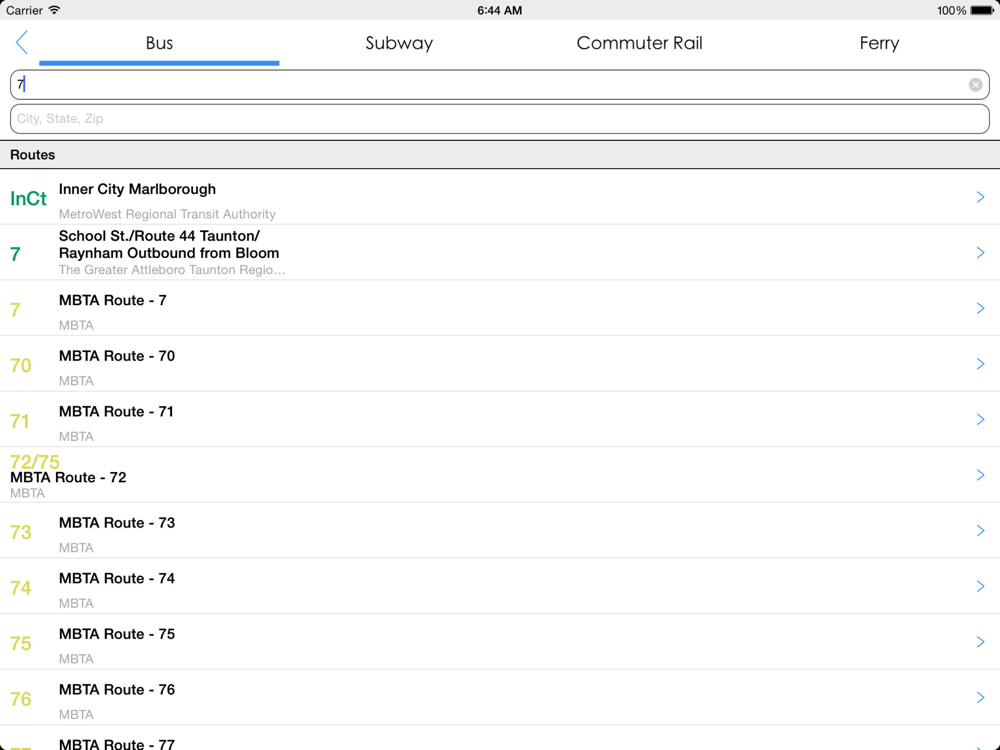Tap the yellow 74 route badge

(20, 587)
